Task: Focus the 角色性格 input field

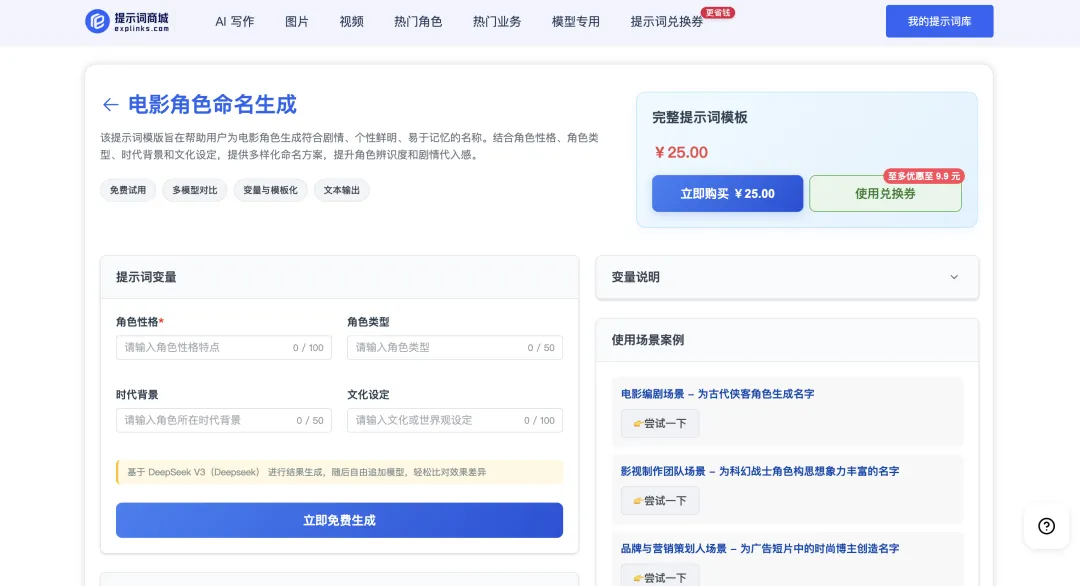Action: (224, 348)
